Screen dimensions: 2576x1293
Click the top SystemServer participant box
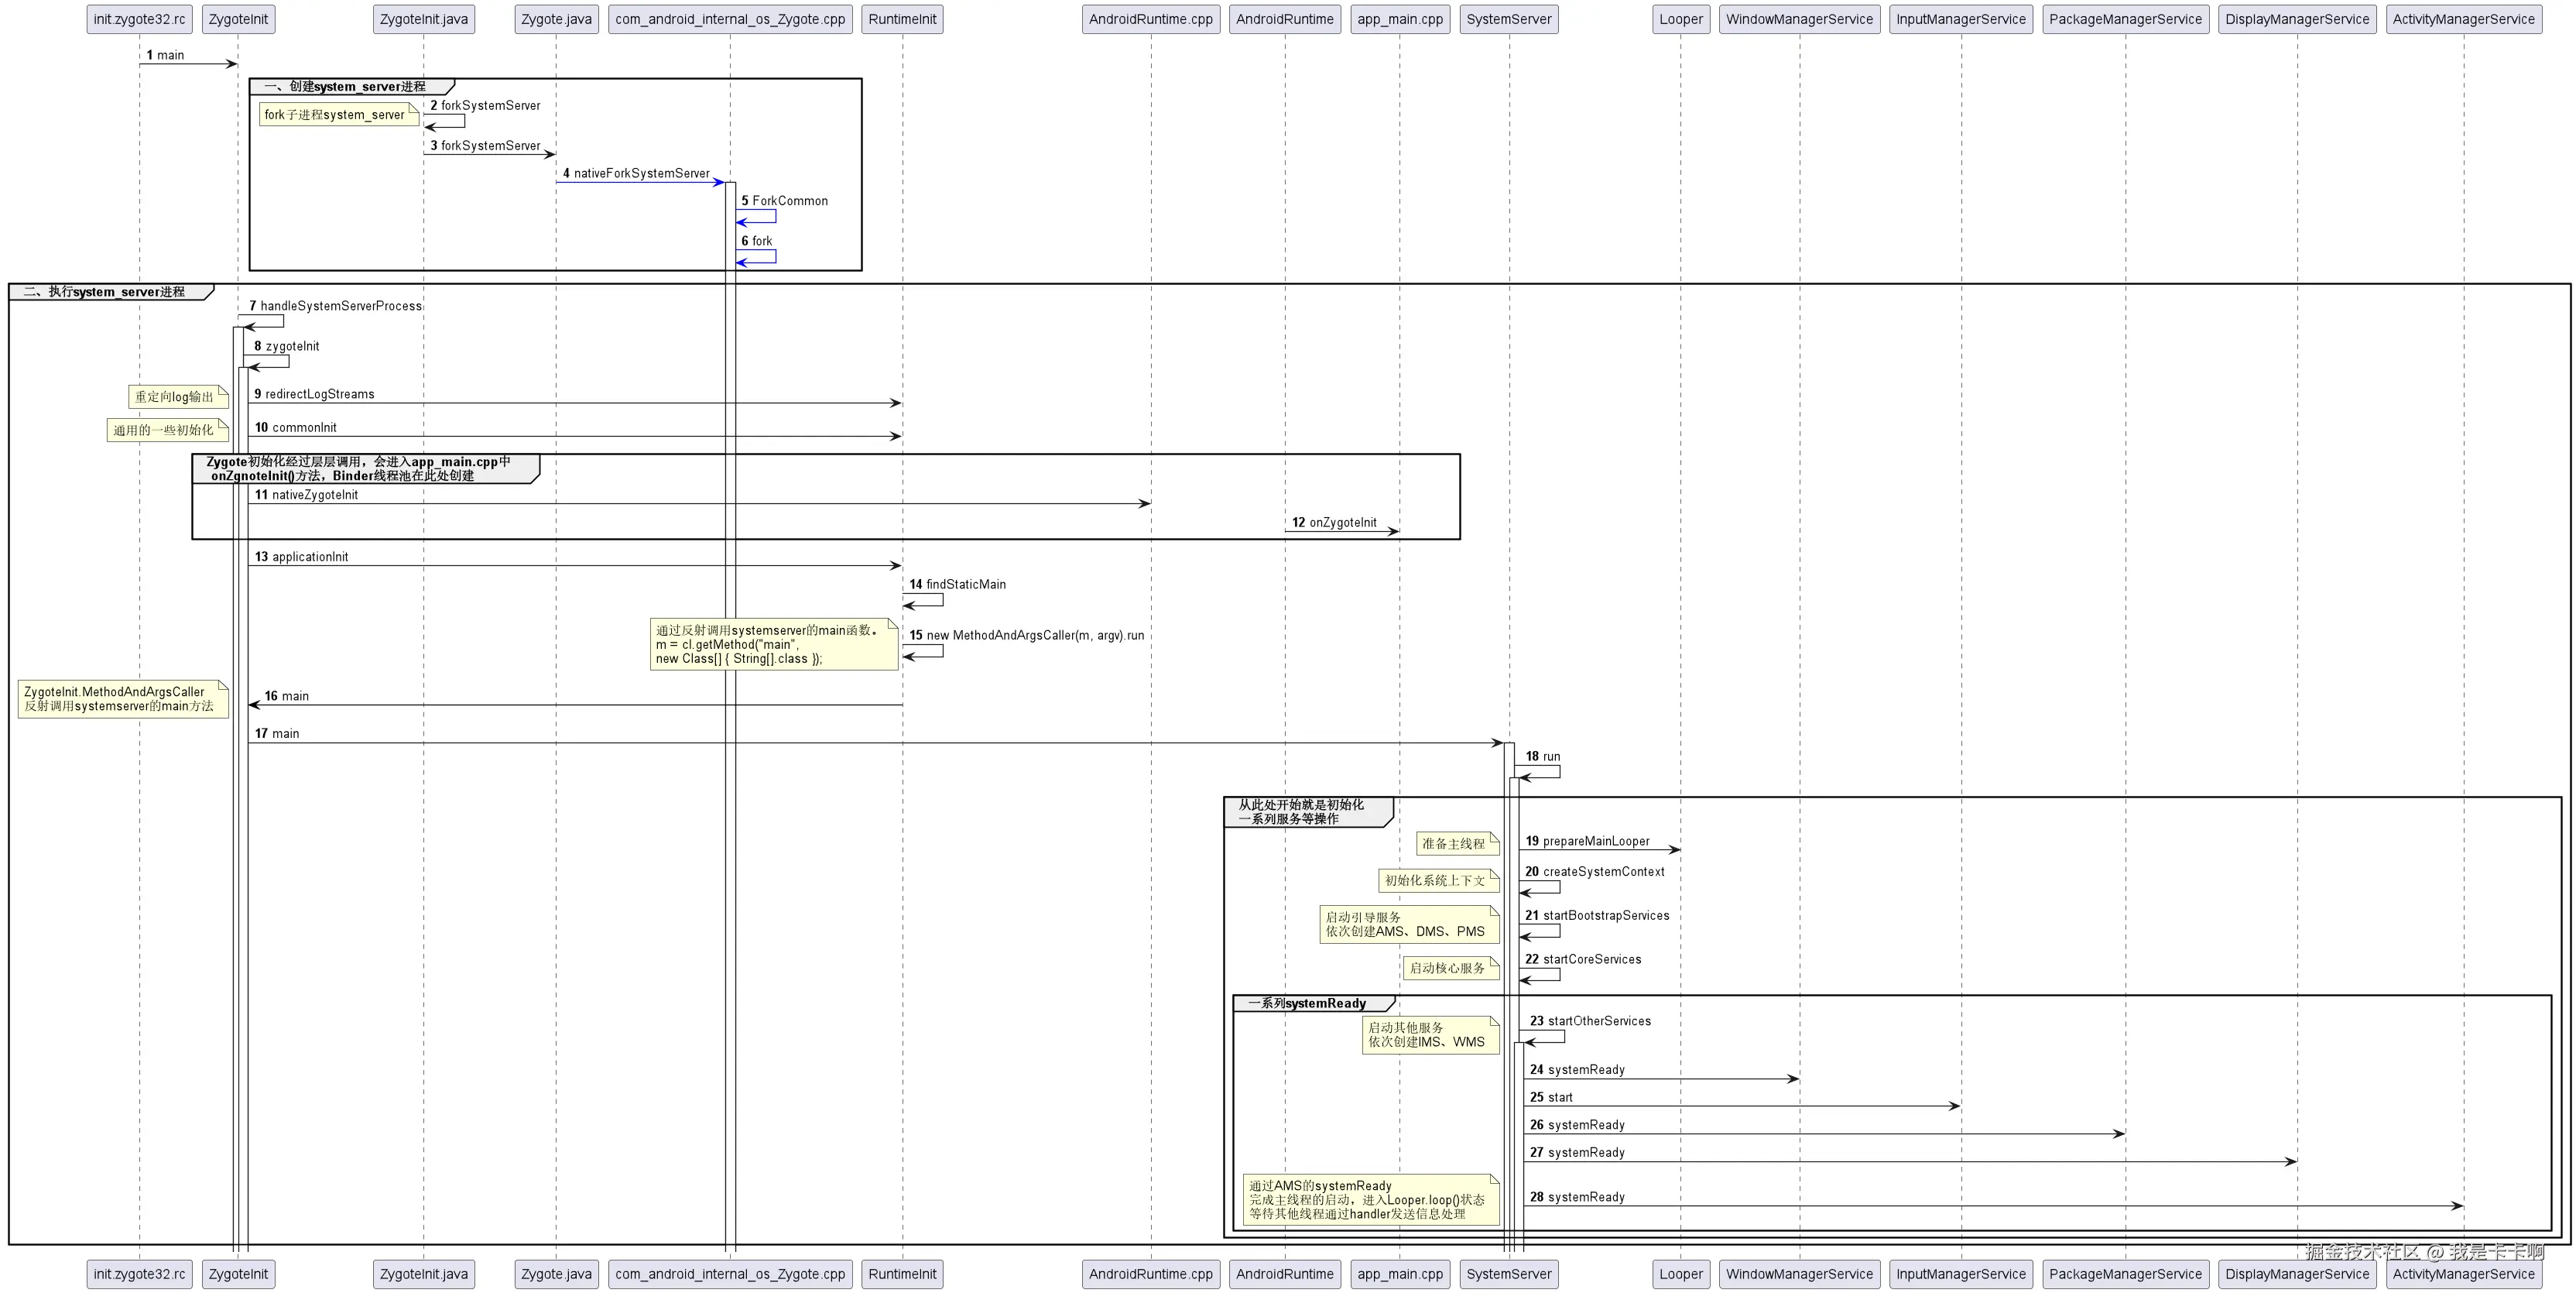[1508, 19]
